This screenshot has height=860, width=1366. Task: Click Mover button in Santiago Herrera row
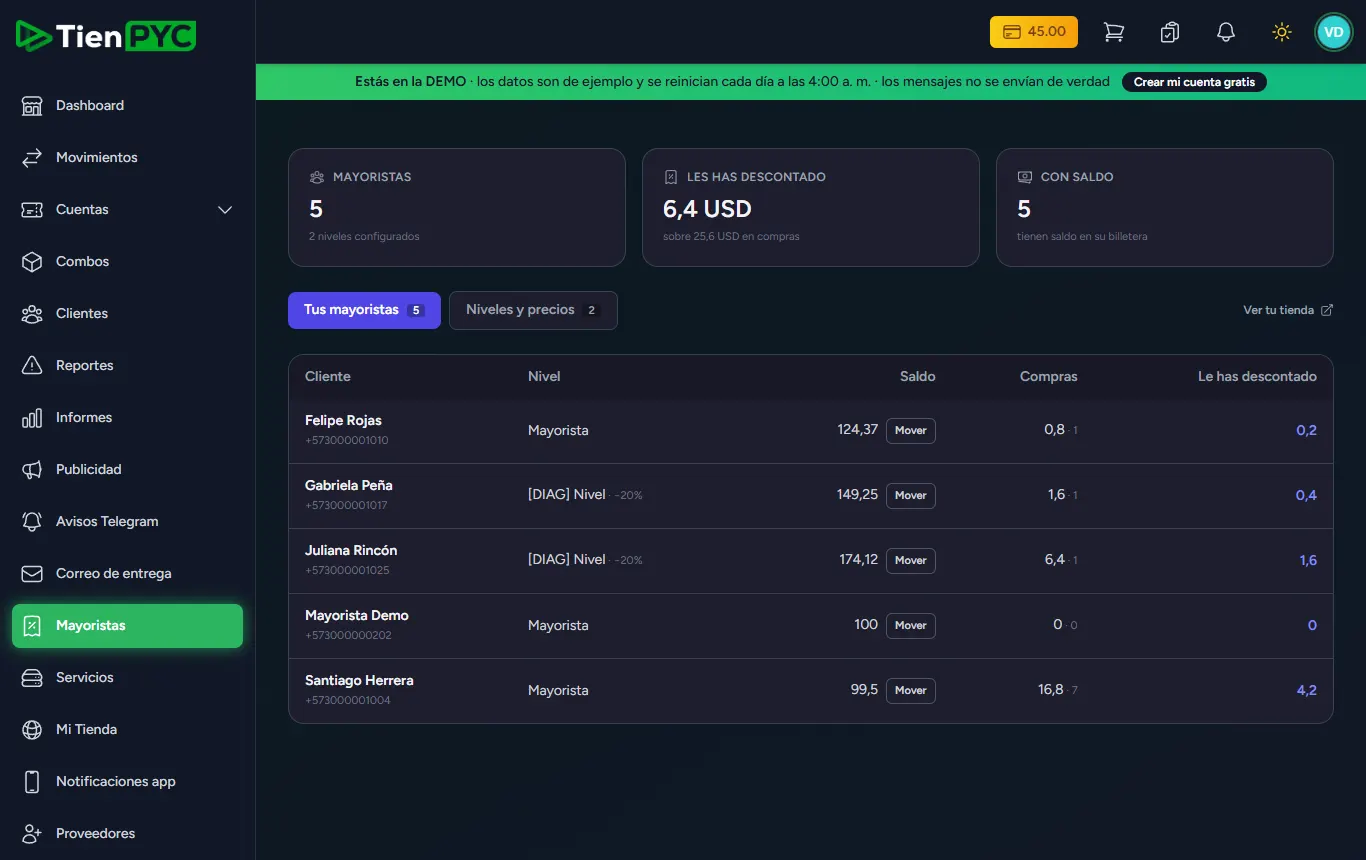pyautogui.click(x=911, y=690)
